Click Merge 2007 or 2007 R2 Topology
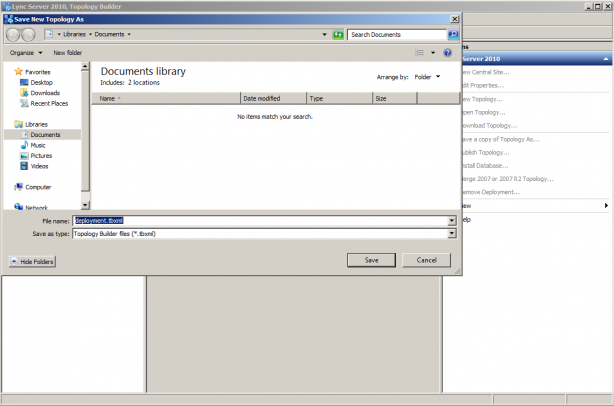The image size is (614, 406). click(x=508, y=179)
